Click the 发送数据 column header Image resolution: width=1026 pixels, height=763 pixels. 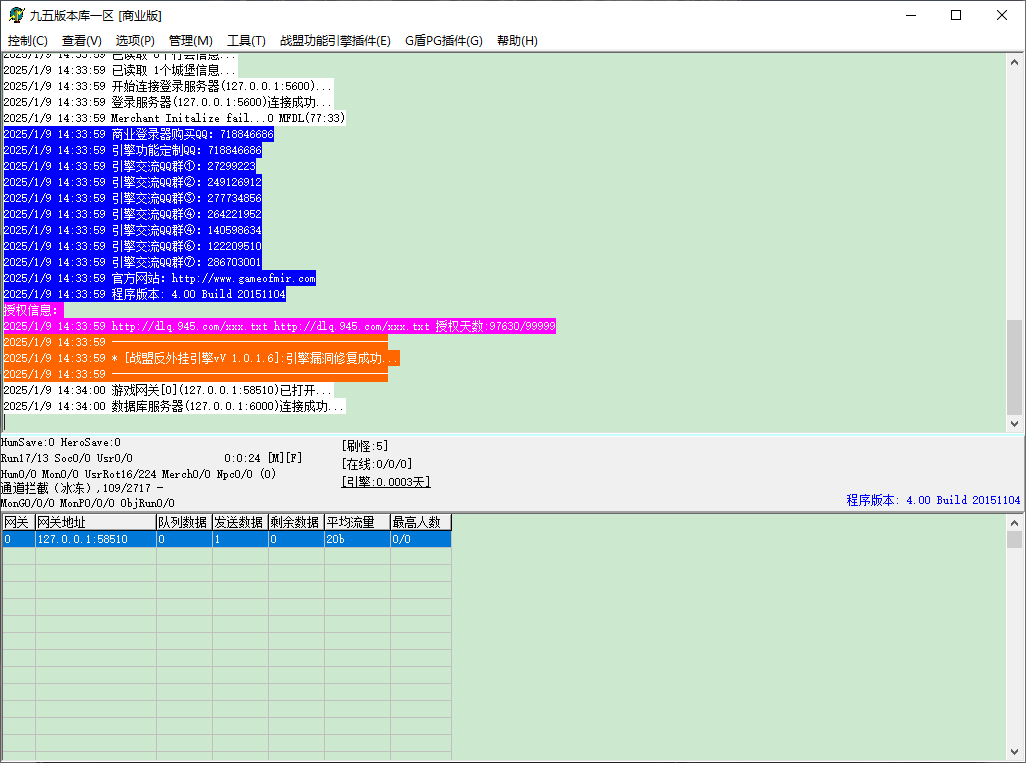[x=240, y=522]
